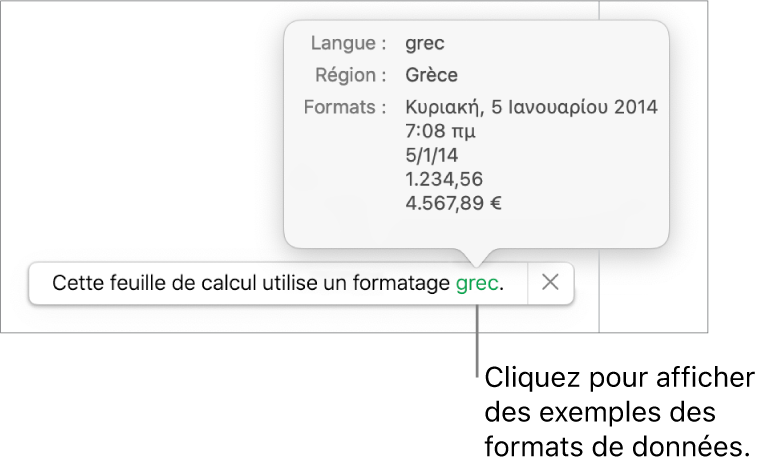Click the 'Cliquez pour afficher' caption text
Viewport: 777px width, 473px height.
pos(620,382)
